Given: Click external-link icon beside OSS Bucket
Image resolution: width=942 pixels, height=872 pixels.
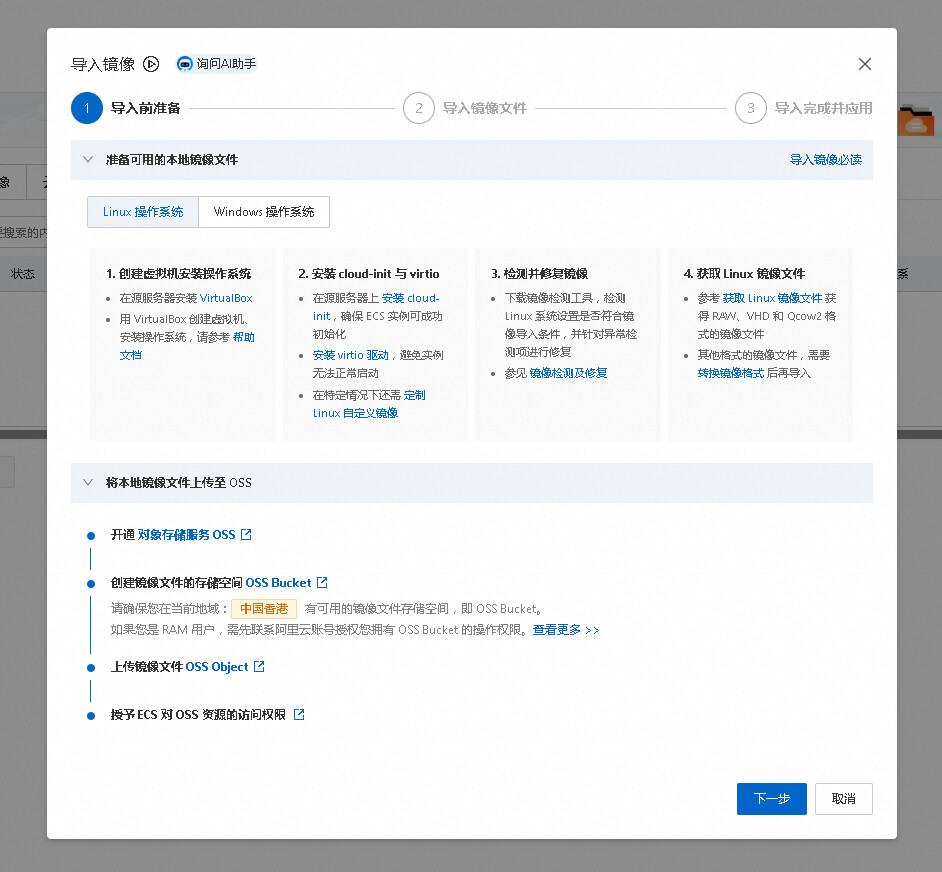Looking at the screenshot, I should tap(322, 582).
